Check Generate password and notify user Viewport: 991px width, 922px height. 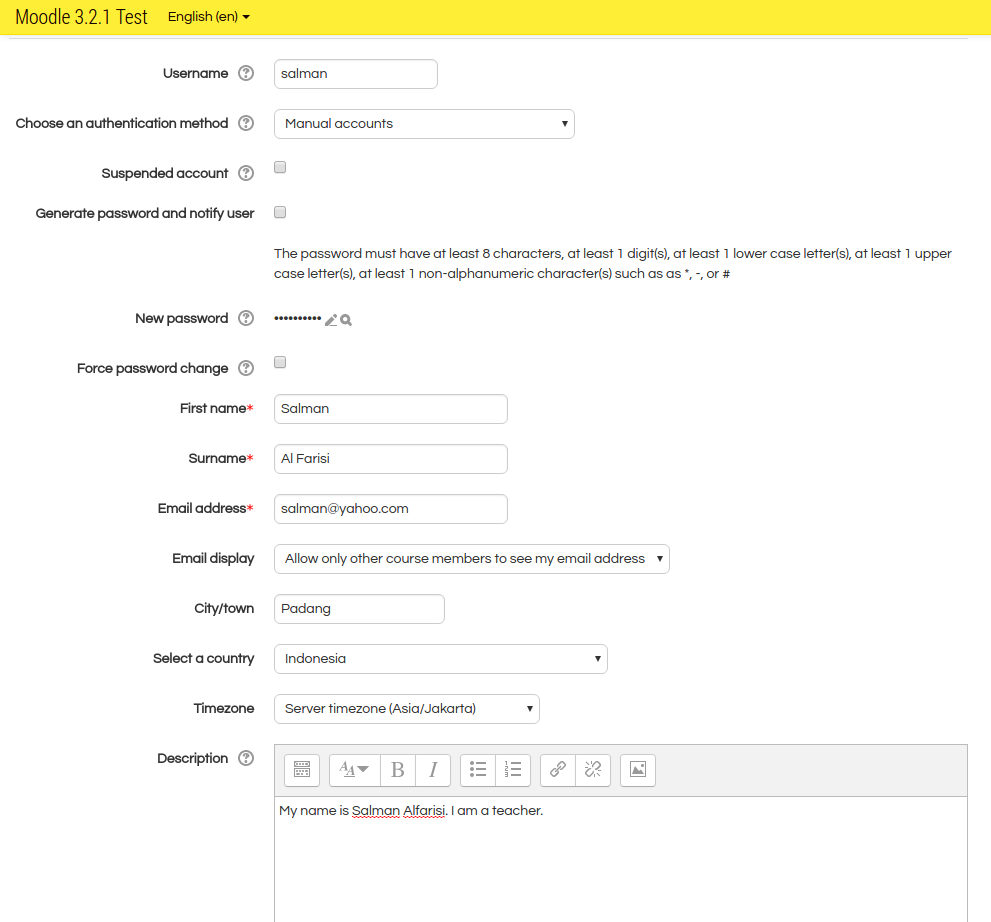(x=280, y=212)
